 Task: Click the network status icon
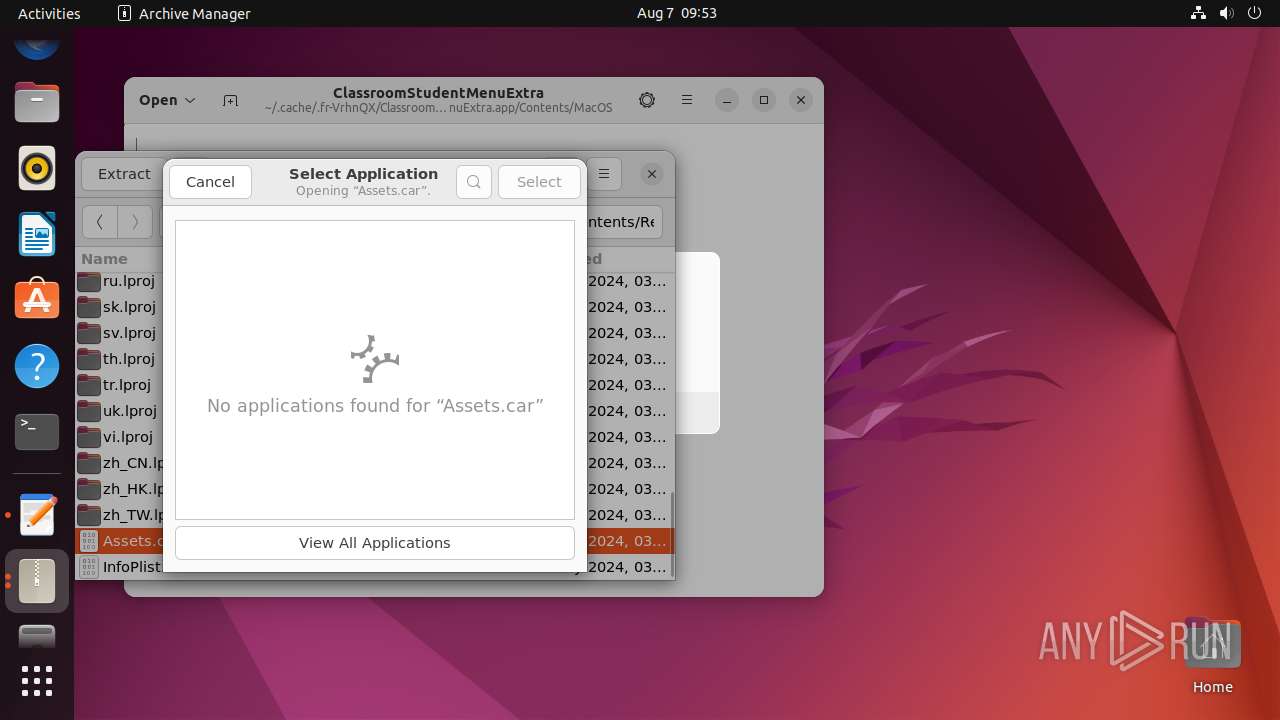point(1199,13)
